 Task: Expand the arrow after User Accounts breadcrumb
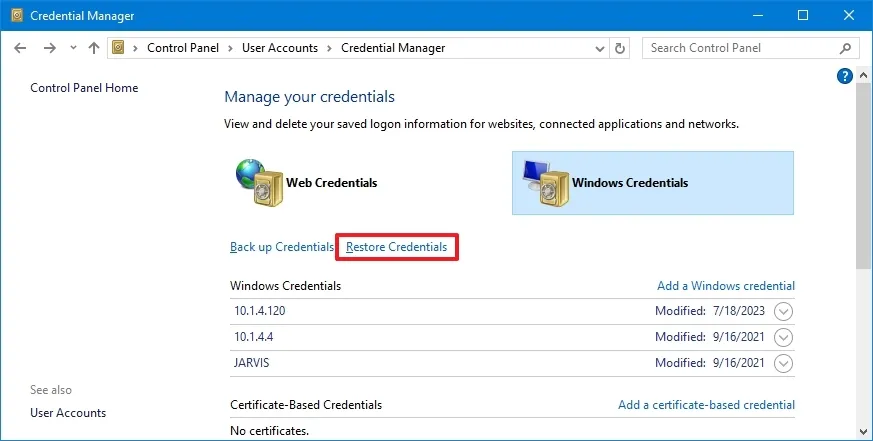pyautogui.click(x=329, y=48)
